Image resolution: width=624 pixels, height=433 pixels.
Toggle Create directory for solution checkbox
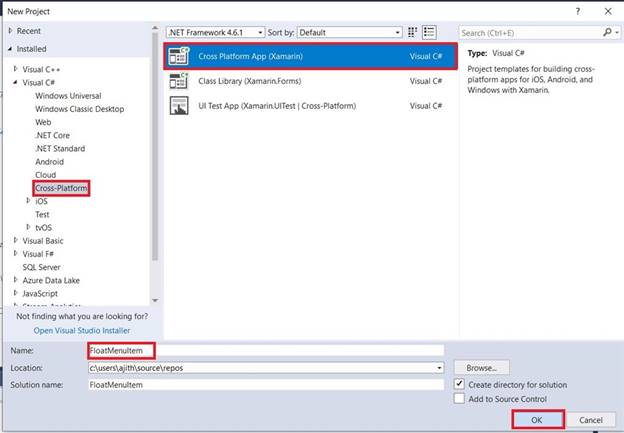[459, 384]
